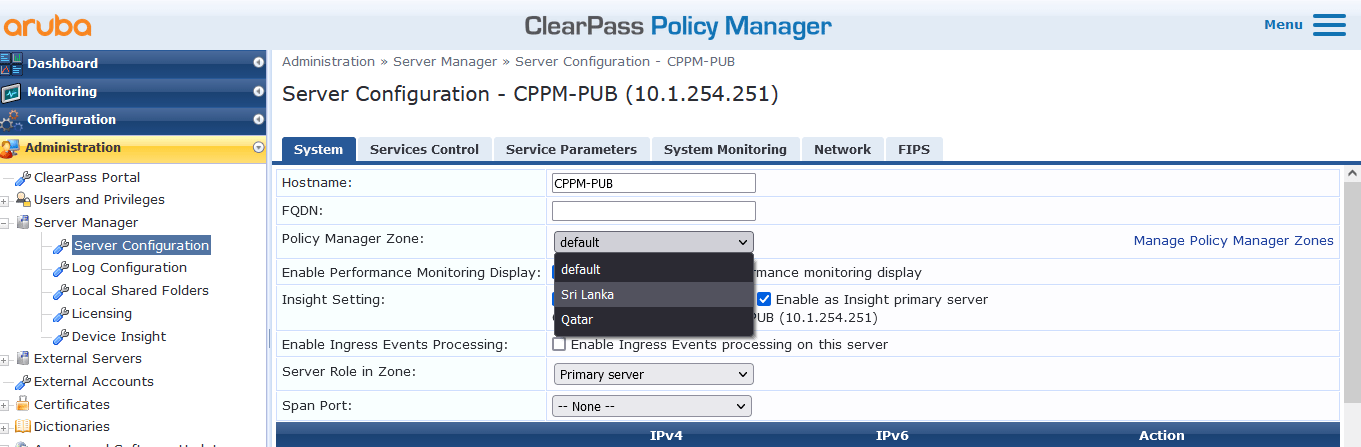
Task: Switch to the System Monitoring tab
Action: click(725, 149)
